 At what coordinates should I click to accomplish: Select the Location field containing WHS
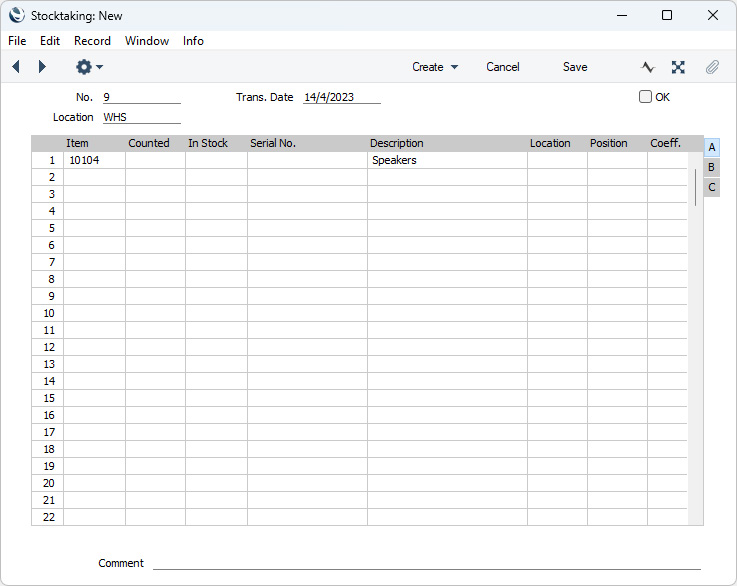141,117
